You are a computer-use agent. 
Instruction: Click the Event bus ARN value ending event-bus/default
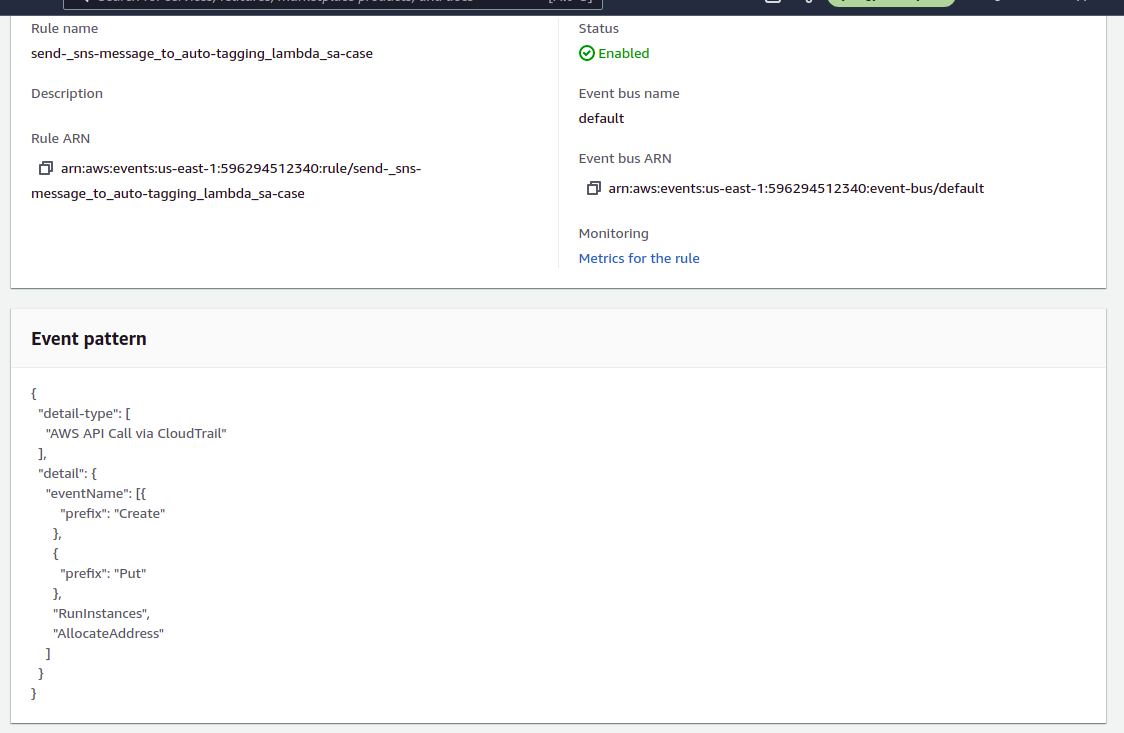(x=796, y=188)
